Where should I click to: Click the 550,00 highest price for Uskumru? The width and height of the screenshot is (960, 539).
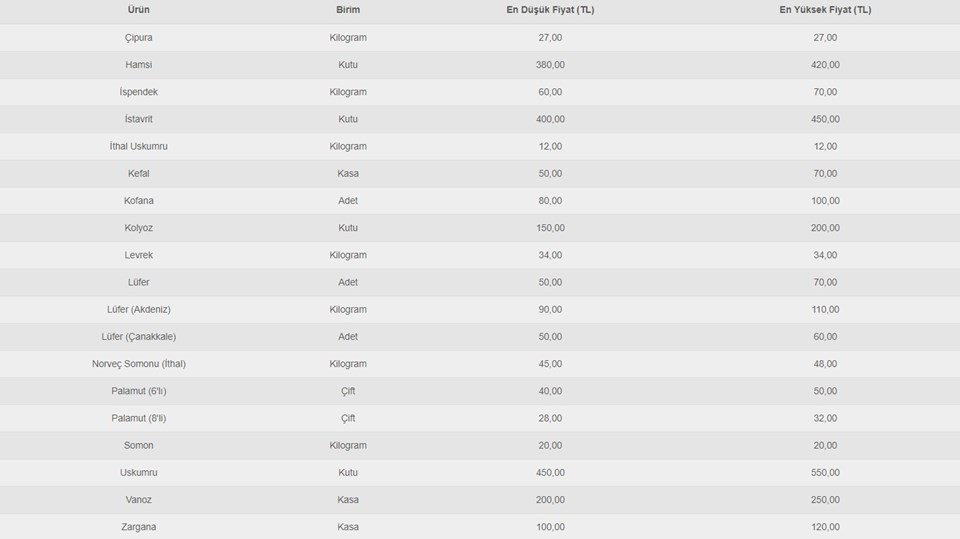825,472
